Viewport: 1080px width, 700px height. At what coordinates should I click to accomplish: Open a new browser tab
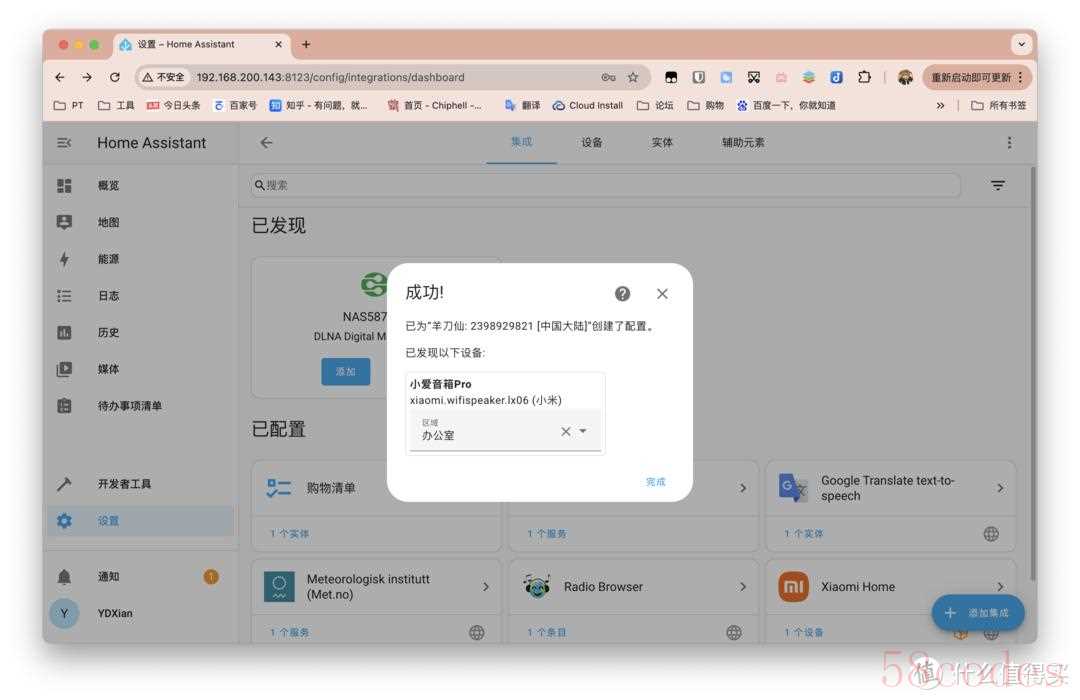point(306,44)
